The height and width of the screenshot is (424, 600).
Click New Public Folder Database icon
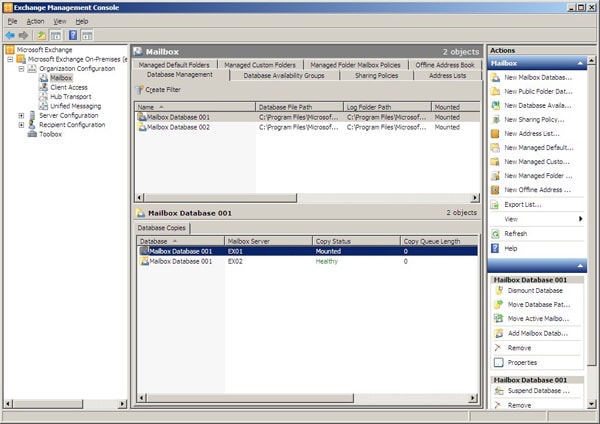[x=495, y=91]
